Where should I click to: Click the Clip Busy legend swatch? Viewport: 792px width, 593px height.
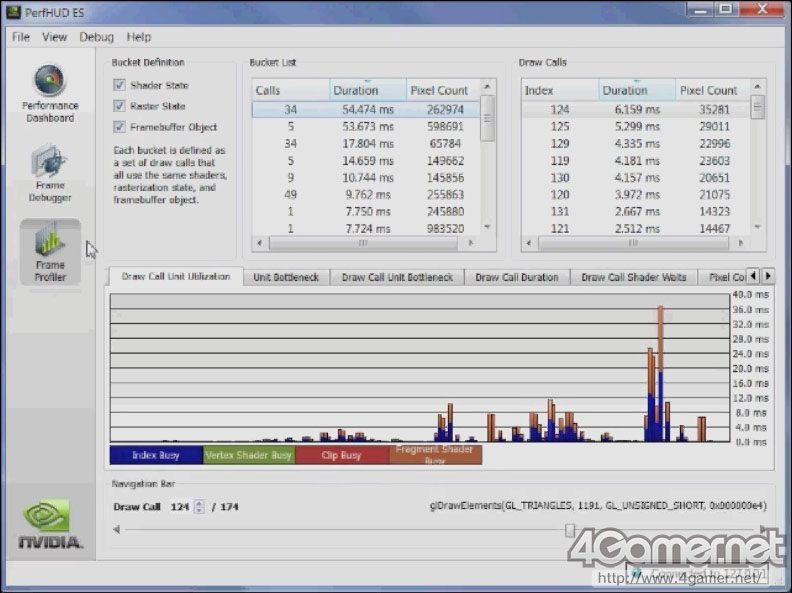[x=342, y=455]
